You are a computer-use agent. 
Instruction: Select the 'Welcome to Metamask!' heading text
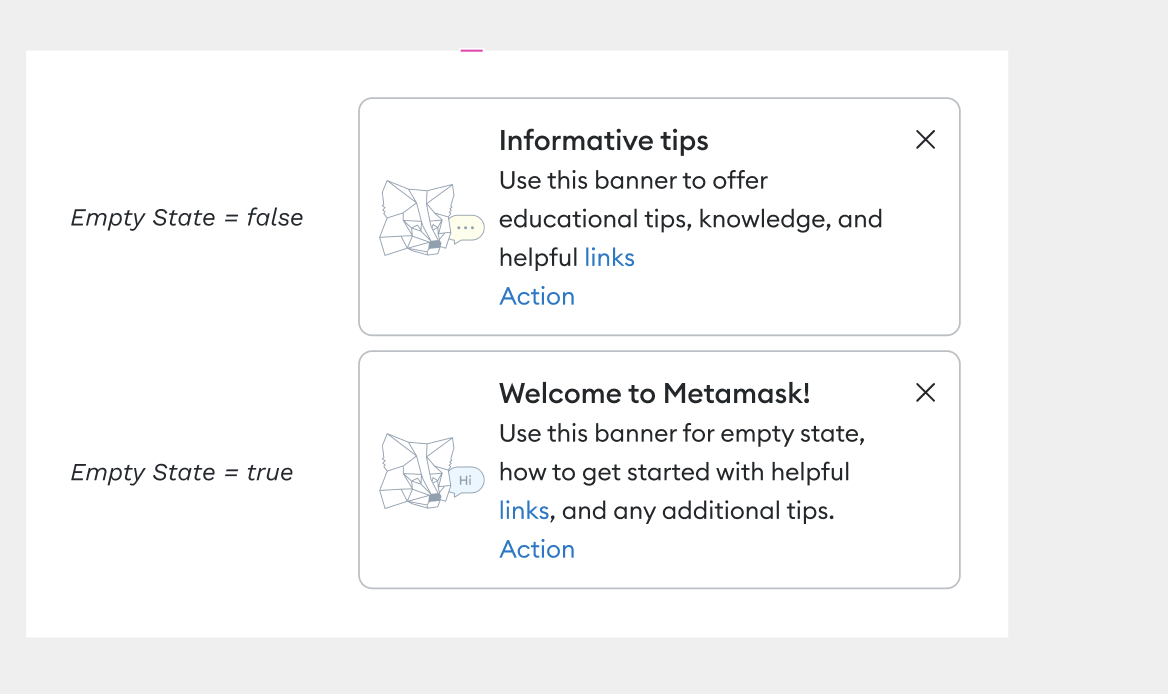tap(654, 393)
